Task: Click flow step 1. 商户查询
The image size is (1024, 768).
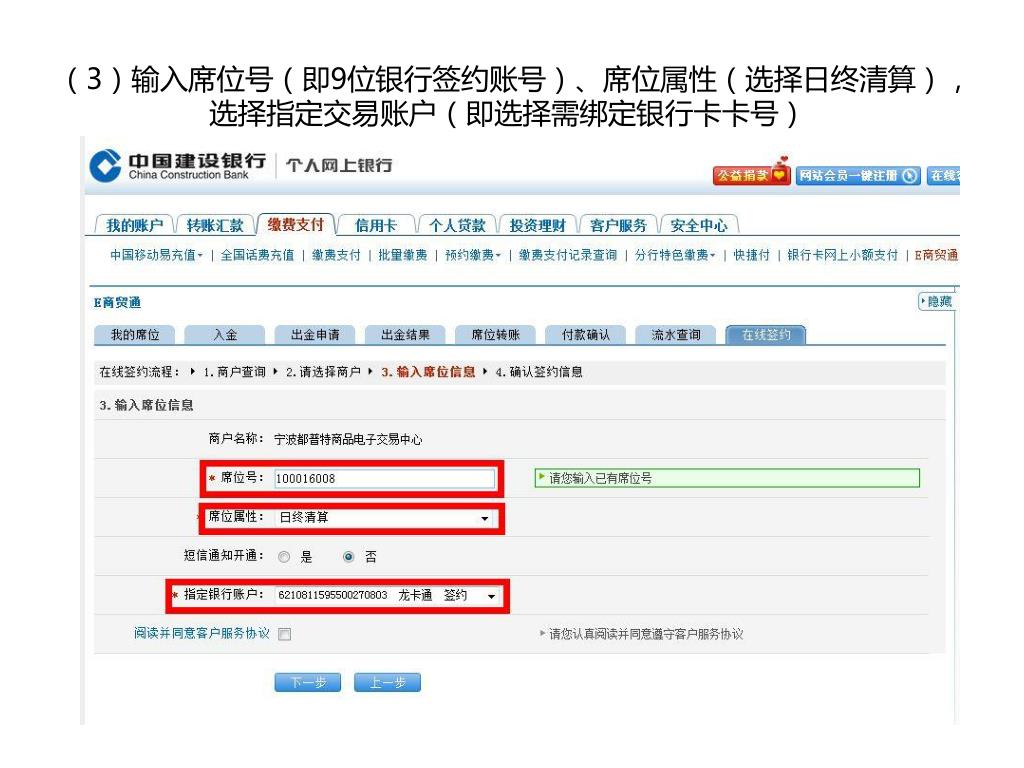Action: coord(234,372)
